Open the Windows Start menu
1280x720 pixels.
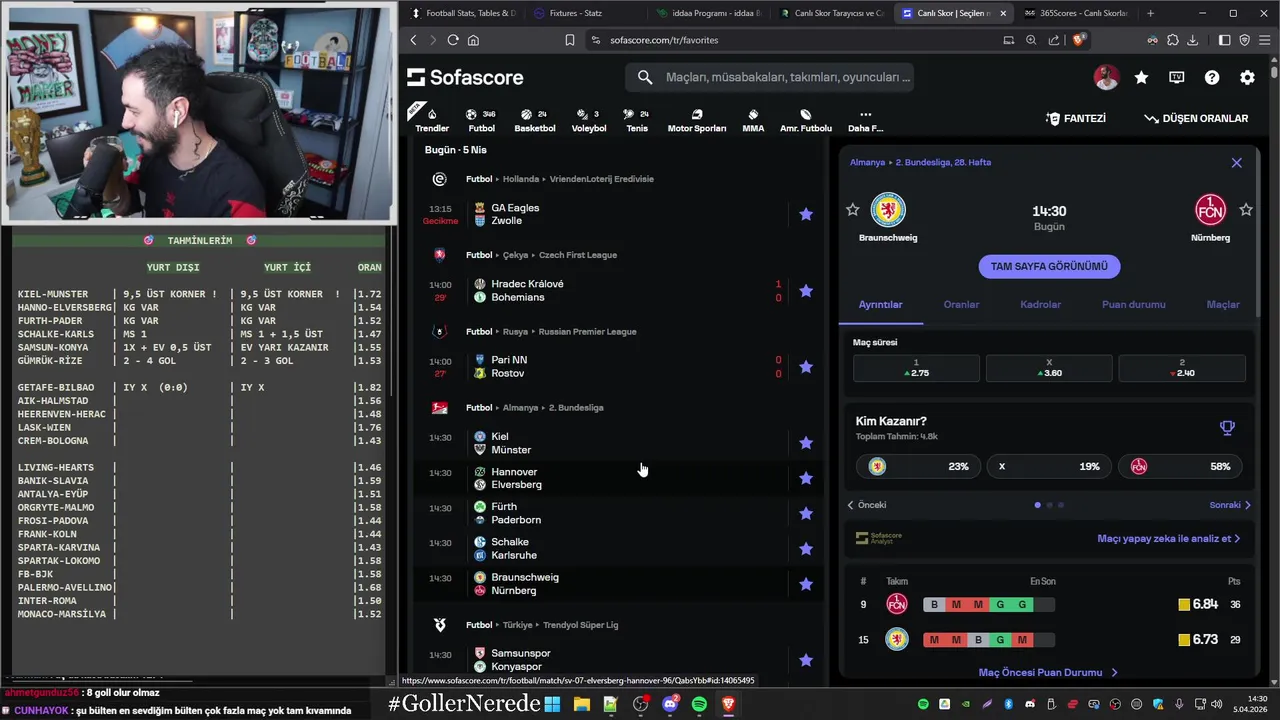[x=552, y=704]
